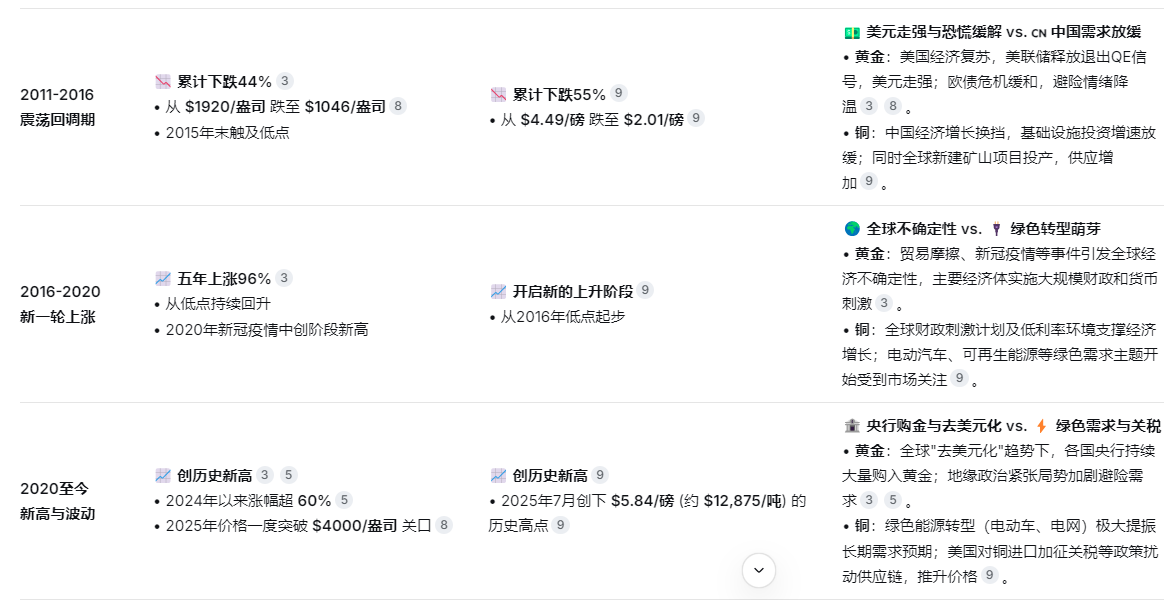Open citation 9 next to 累计下跌55%
This screenshot has width=1170, height=600.
pos(619,94)
